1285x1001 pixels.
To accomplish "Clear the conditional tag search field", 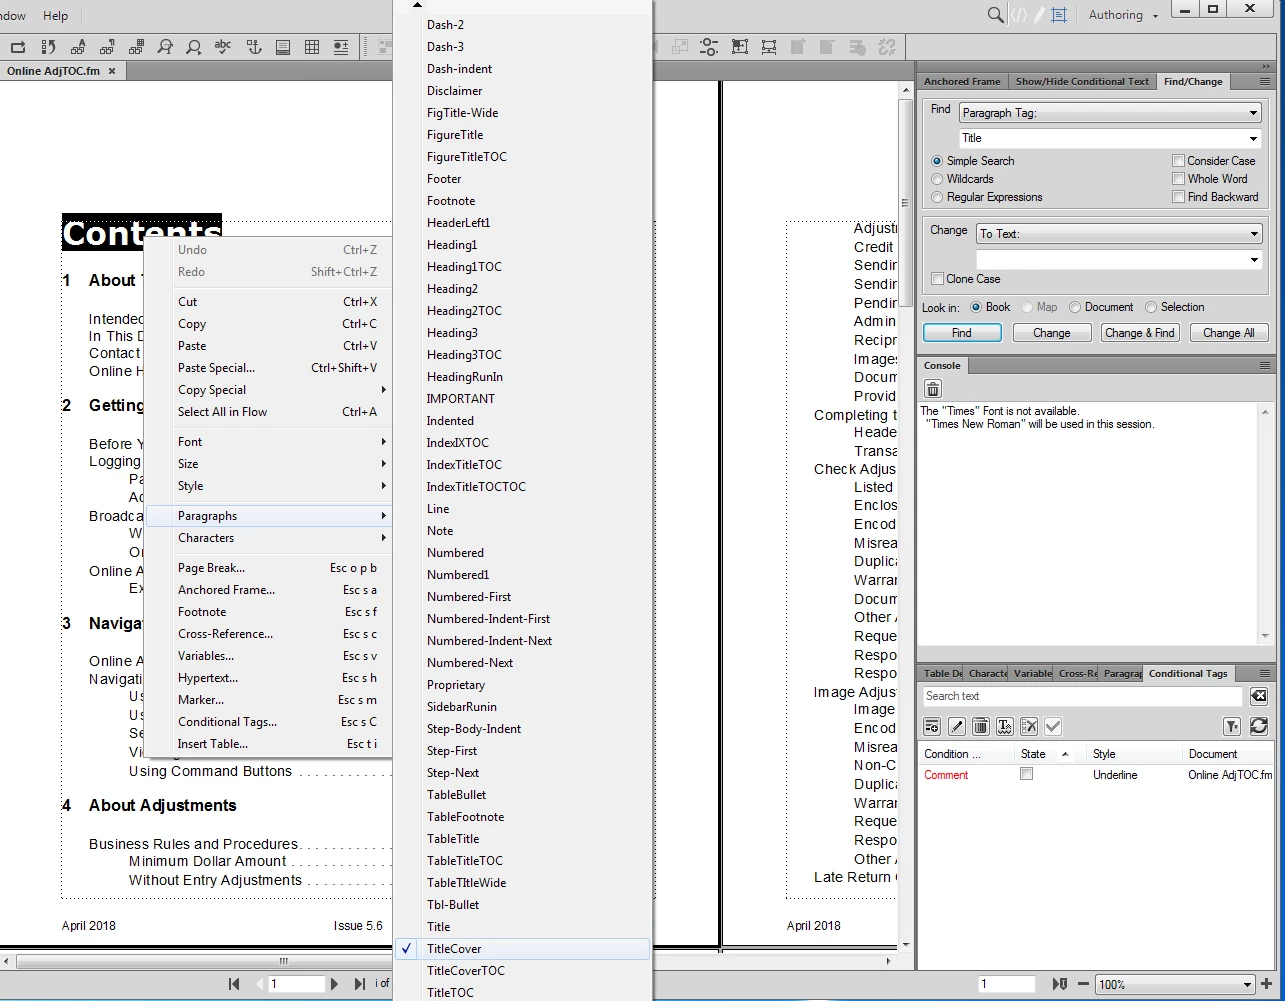I will click(x=1259, y=696).
